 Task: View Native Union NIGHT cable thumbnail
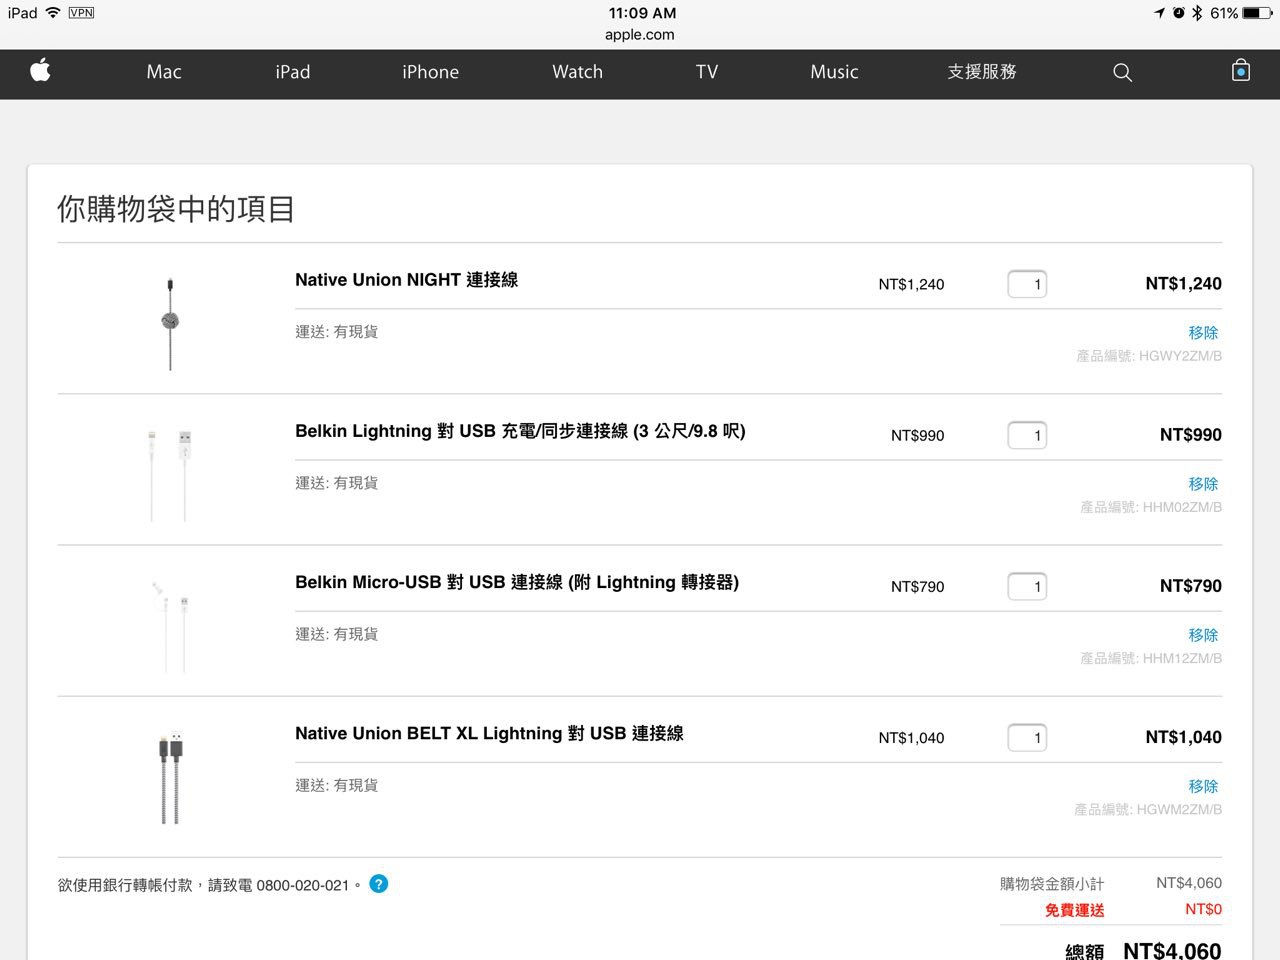(170, 324)
